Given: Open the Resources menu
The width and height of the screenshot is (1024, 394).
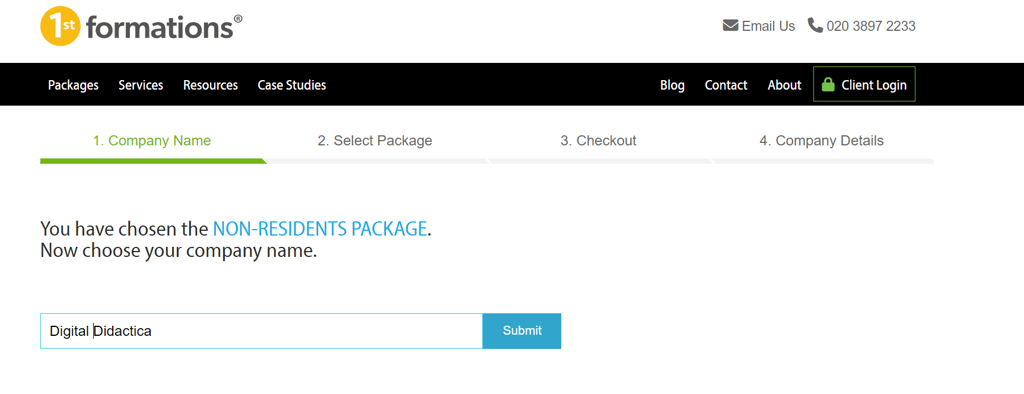Looking at the screenshot, I should pos(210,85).
